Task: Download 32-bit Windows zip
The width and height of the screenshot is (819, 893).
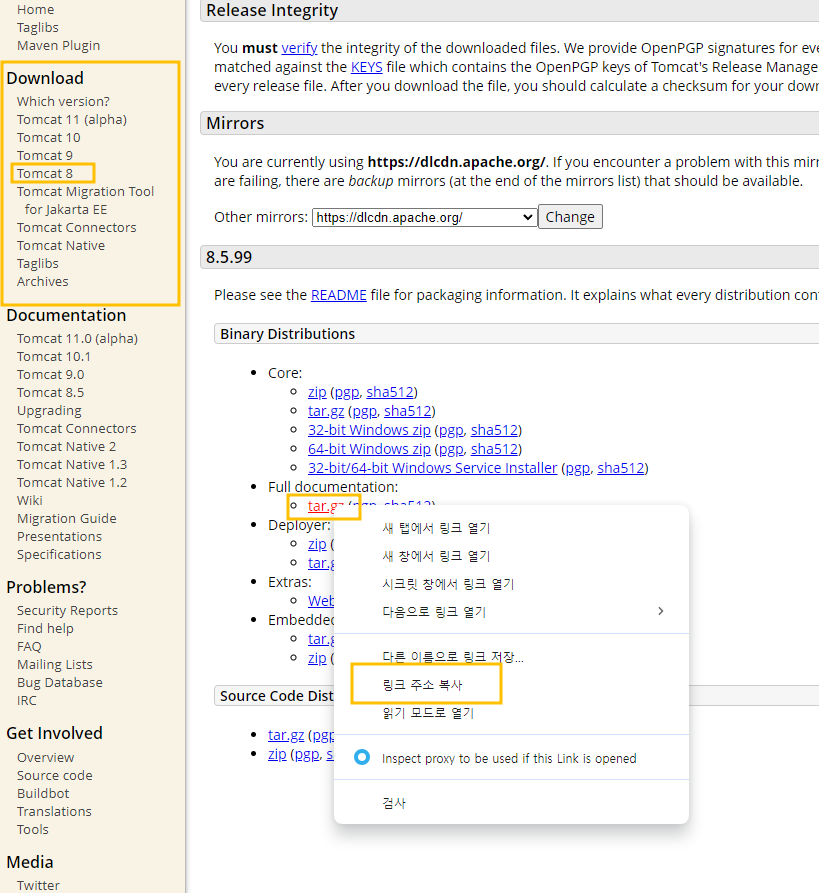Action: point(369,430)
